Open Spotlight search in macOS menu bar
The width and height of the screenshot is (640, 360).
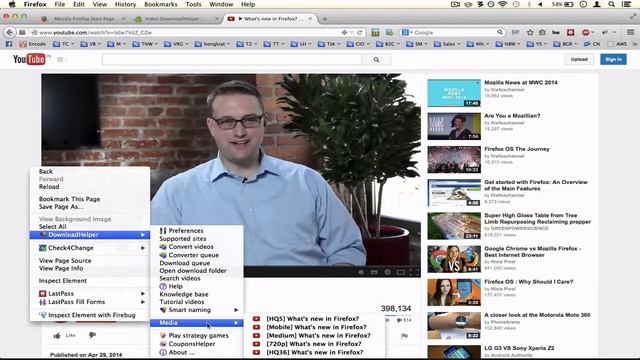click(611, 4)
